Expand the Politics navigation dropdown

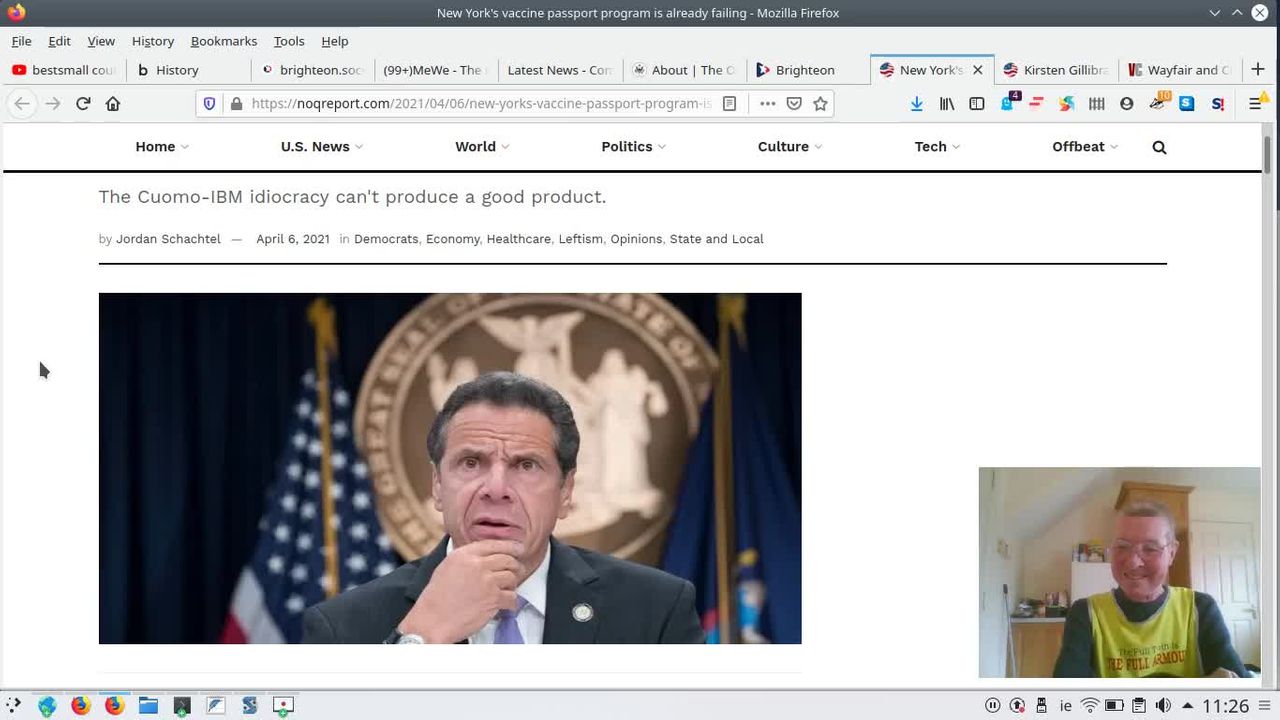(633, 147)
